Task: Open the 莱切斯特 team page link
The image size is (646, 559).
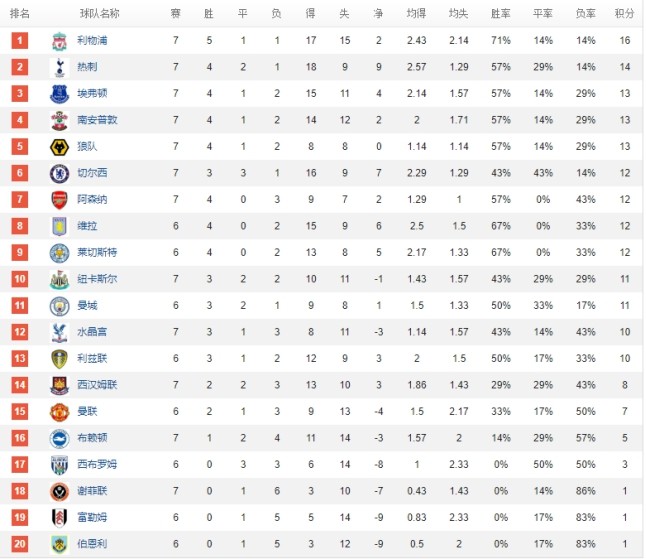Action: [97, 252]
